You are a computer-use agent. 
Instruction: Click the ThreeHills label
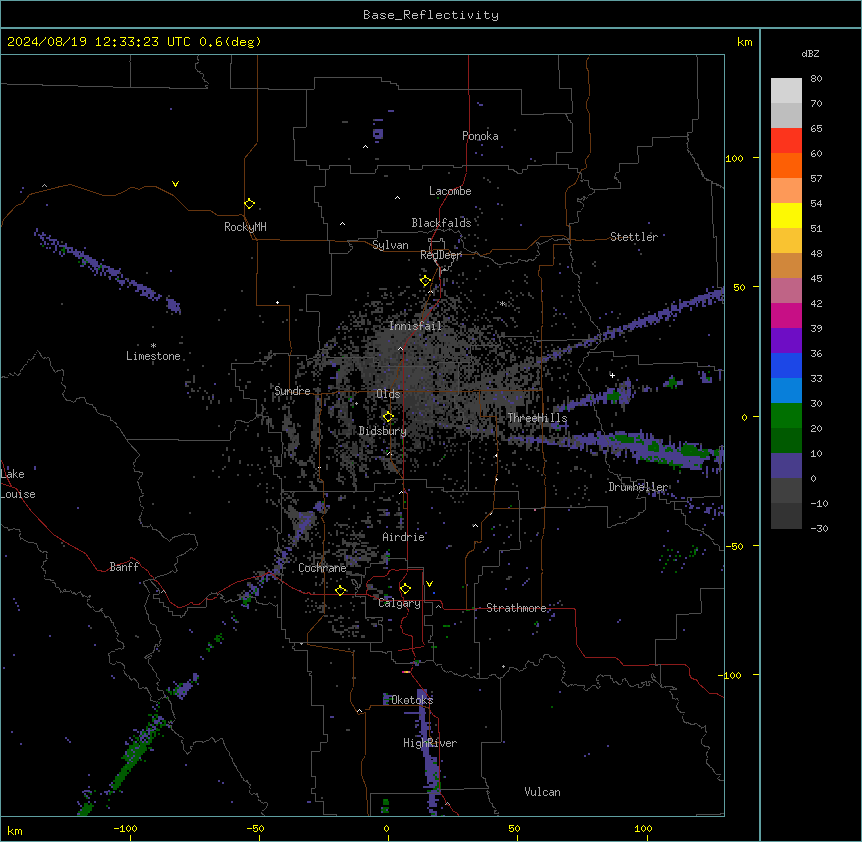(x=537, y=418)
